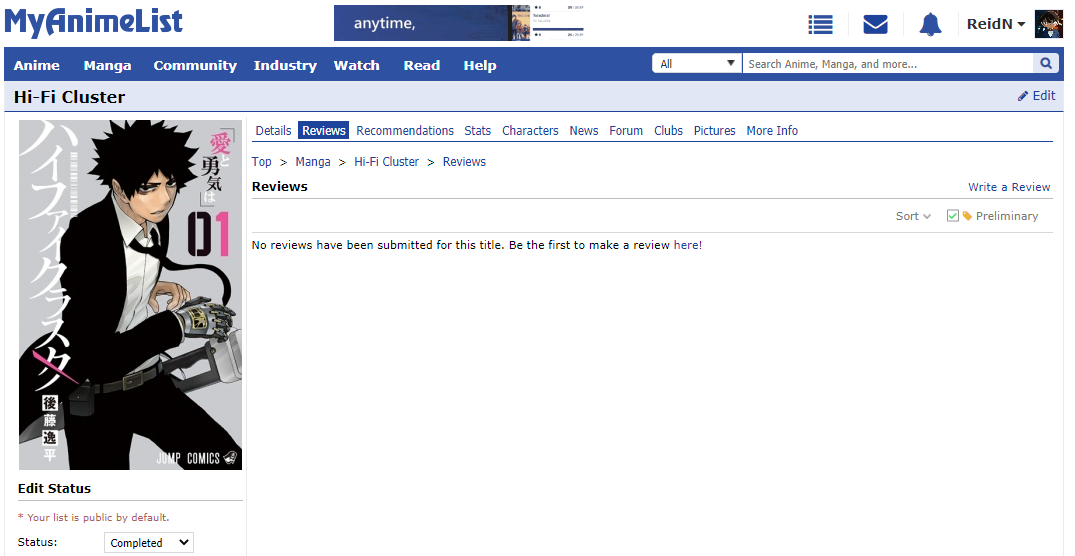Switch to the Recommendations tab
This screenshot has width=1075, height=556.
tap(405, 130)
